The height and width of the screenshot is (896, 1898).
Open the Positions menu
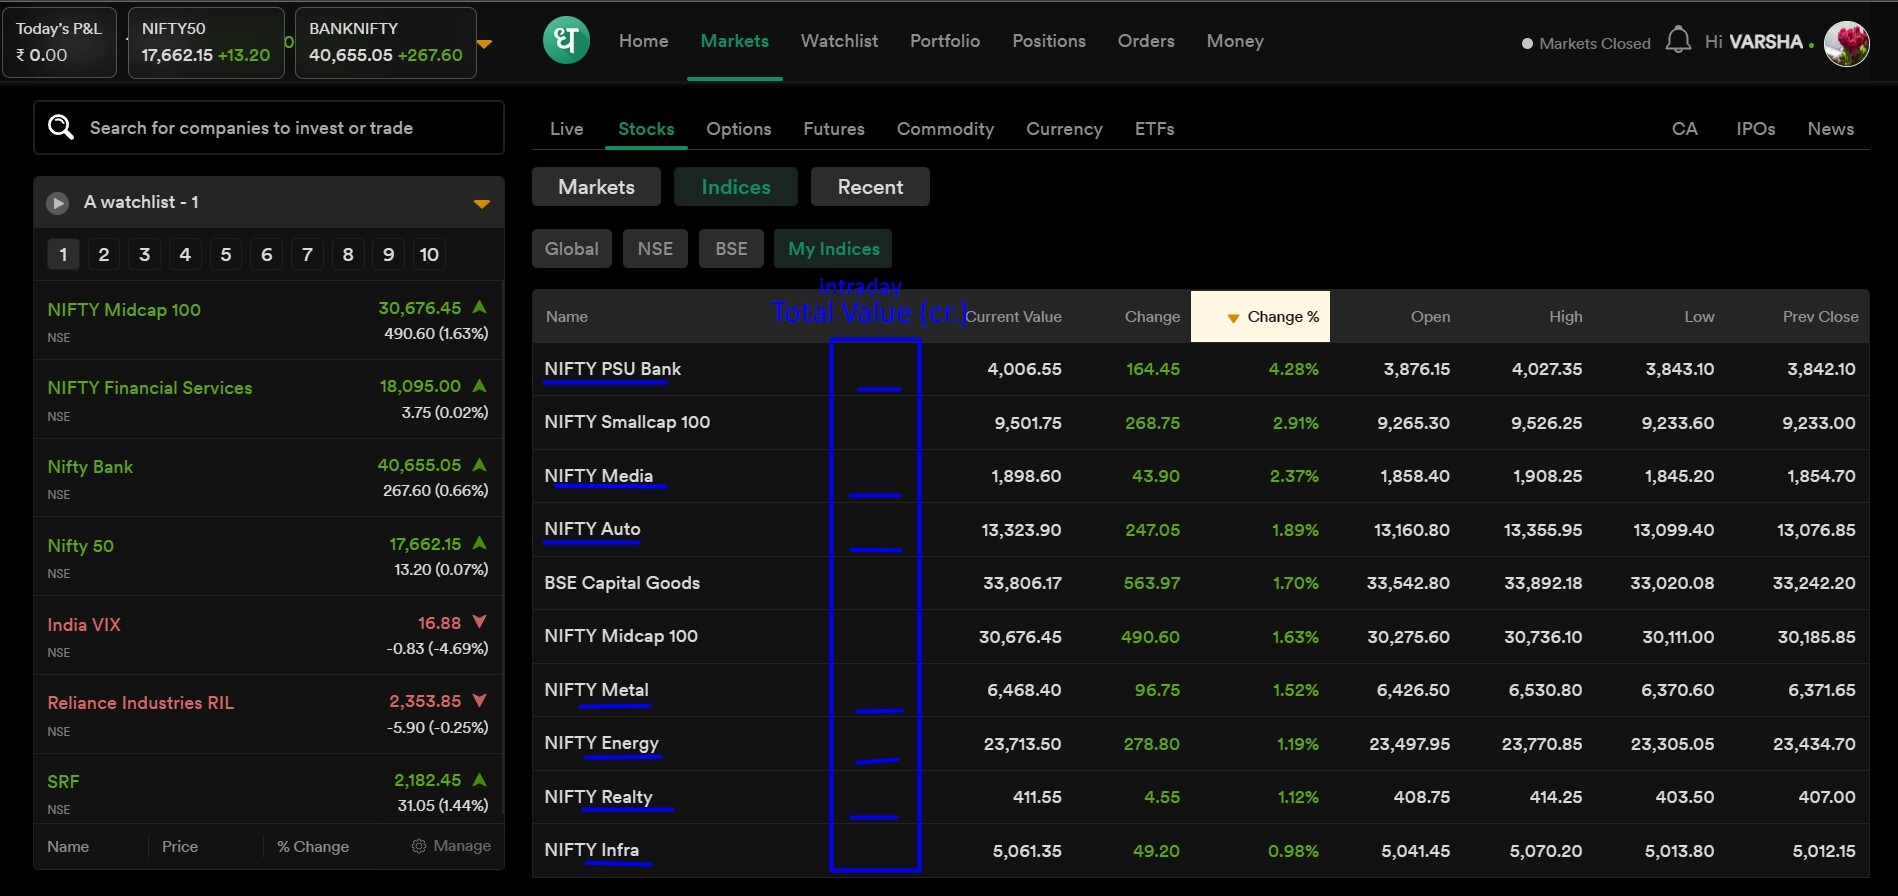pyautogui.click(x=1049, y=41)
